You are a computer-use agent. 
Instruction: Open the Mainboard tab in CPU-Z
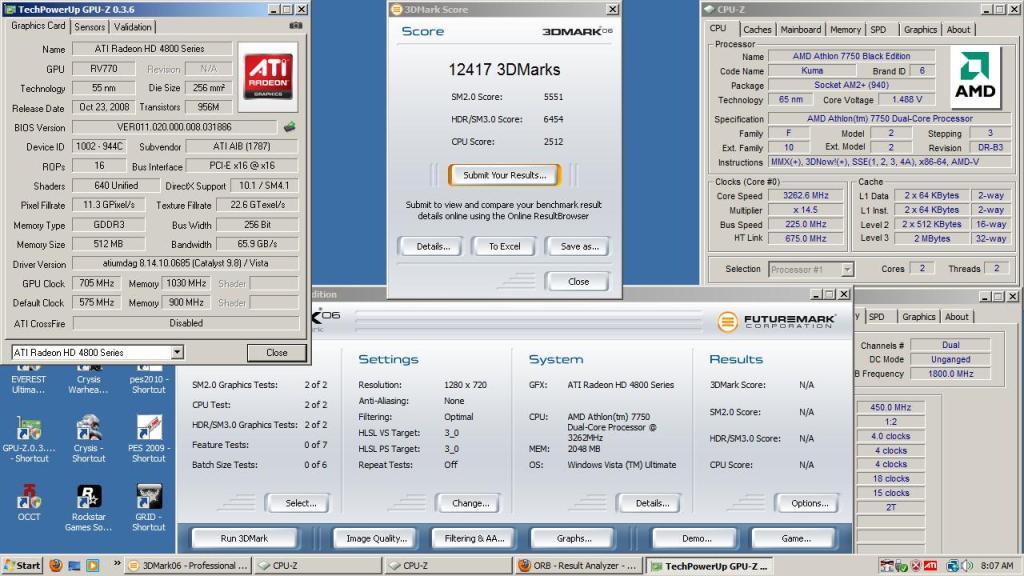click(x=801, y=29)
